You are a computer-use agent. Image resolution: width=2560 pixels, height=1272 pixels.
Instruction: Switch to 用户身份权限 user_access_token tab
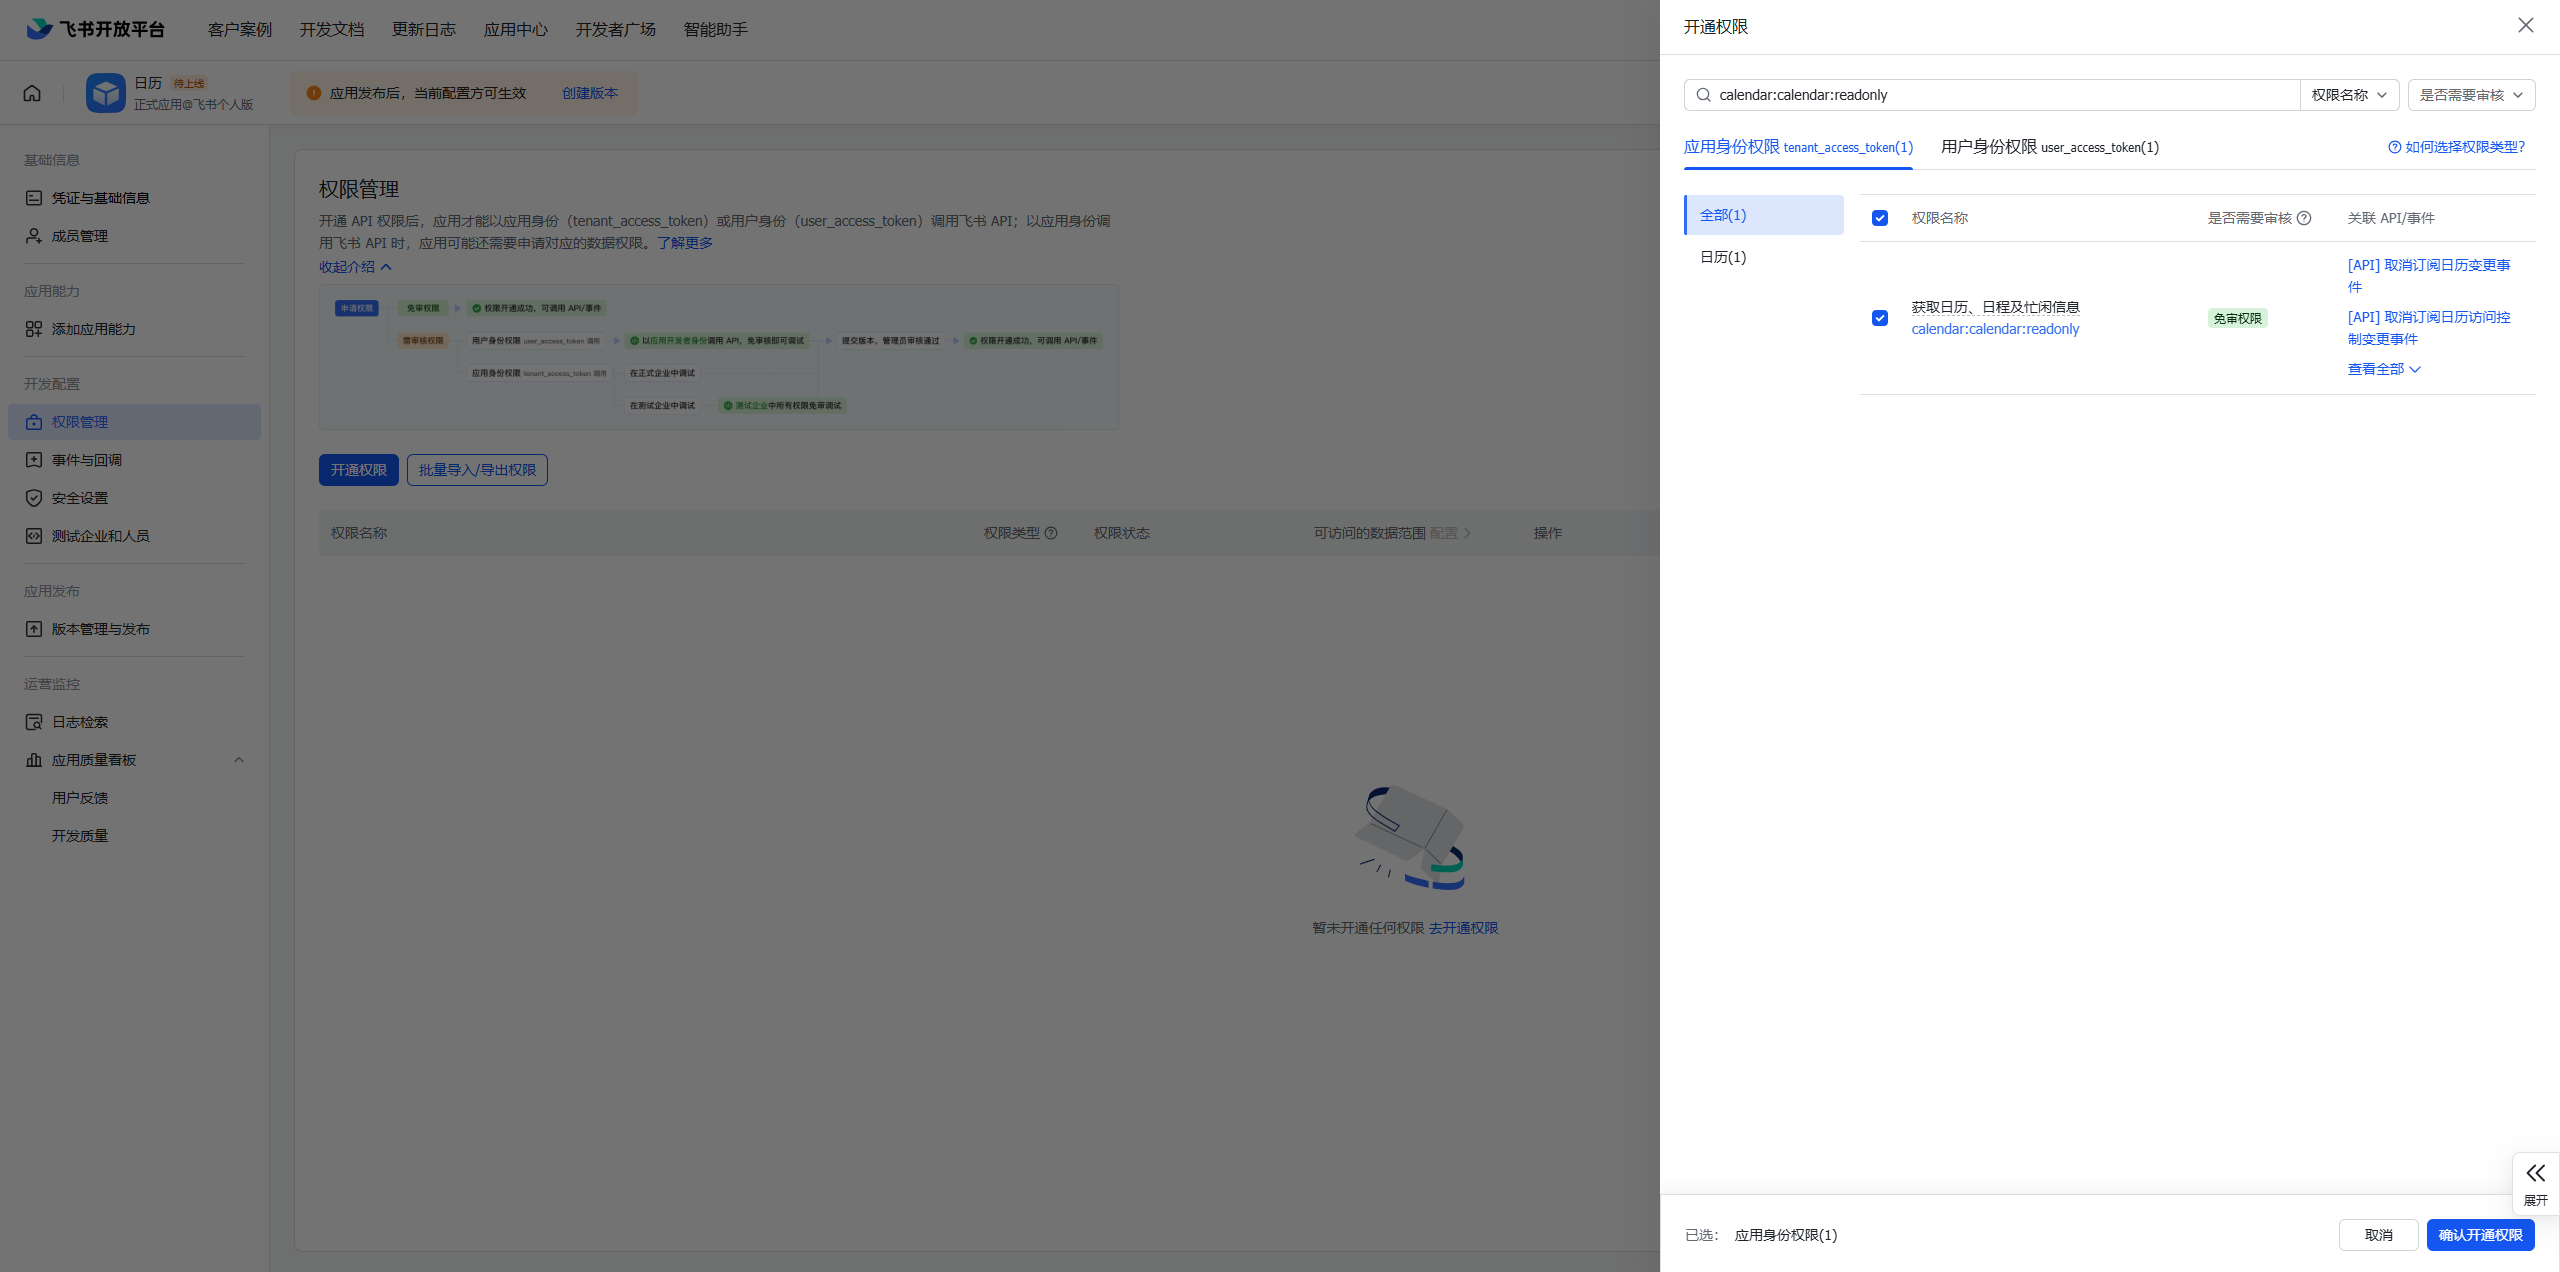click(x=2049, y=147)
